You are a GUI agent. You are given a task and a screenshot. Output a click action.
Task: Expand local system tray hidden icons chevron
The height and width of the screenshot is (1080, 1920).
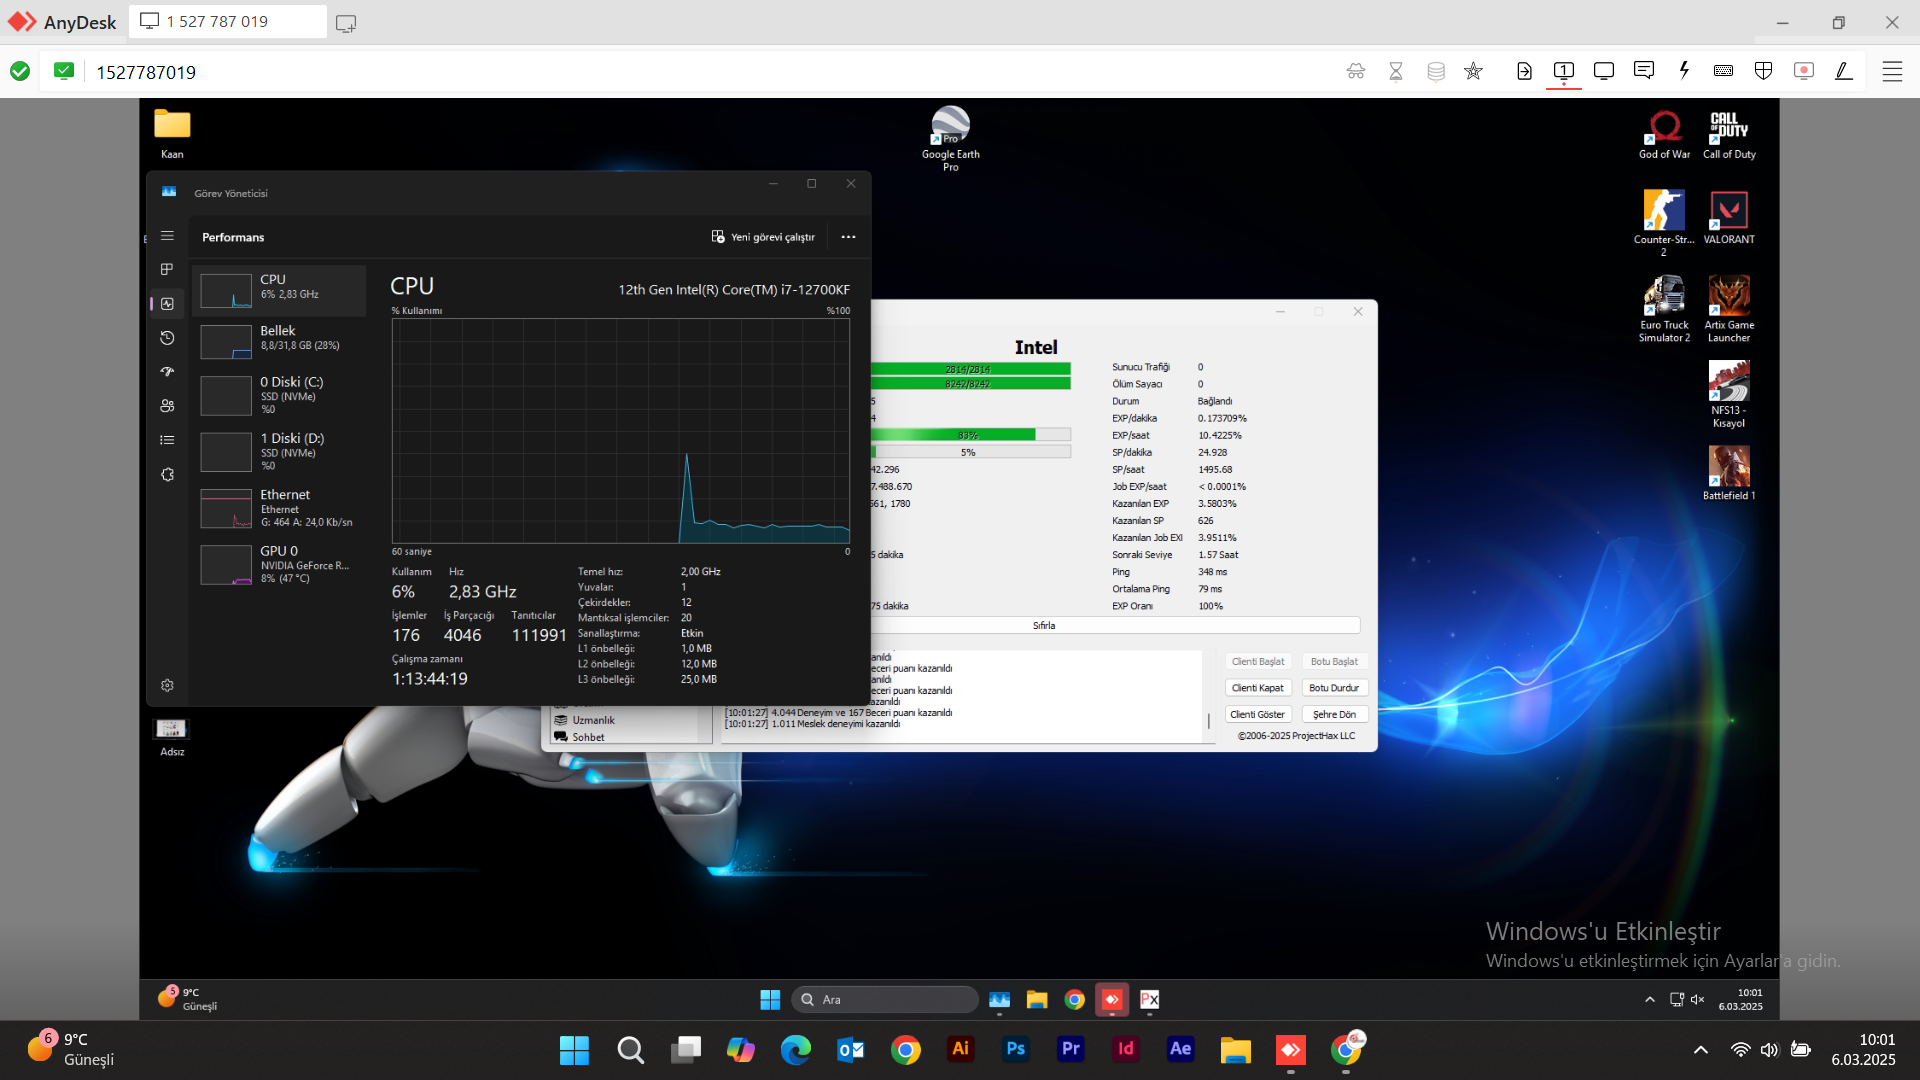coord(1700,1049)
